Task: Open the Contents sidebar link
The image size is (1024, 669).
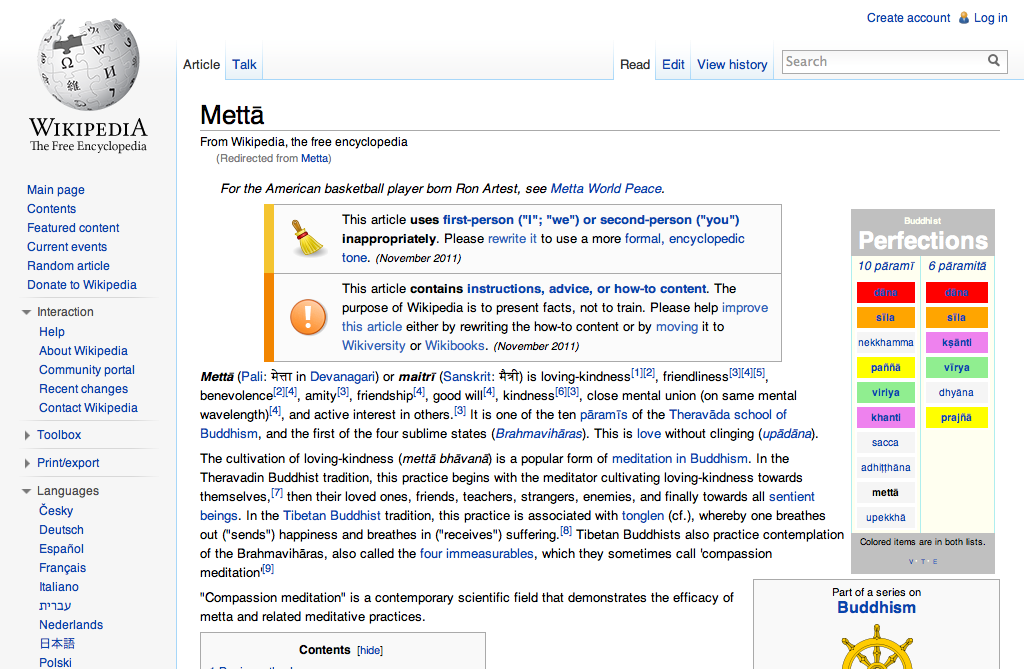Action: (x=52, y=209)
